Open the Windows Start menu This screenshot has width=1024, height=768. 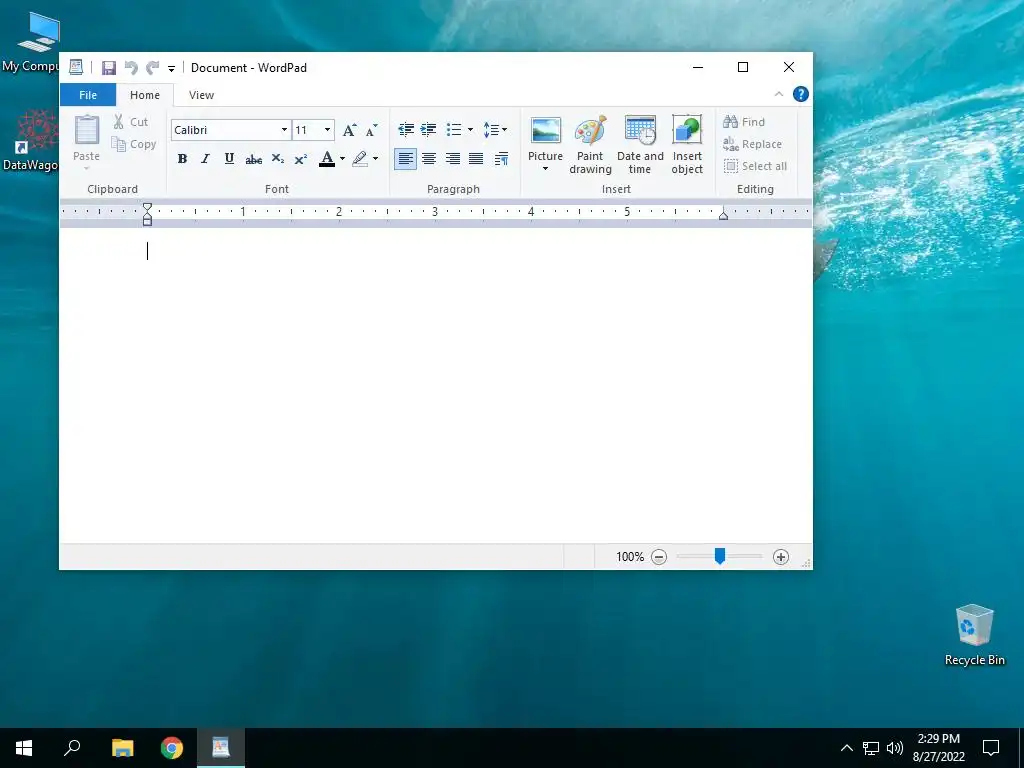coord(24,748)
